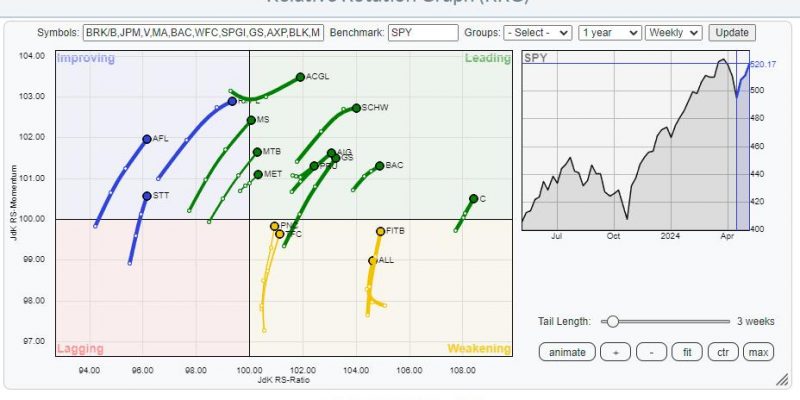Viewport: 800px width, 400px height.
Task: Click the Update button
Action: (x=732, y=33)
